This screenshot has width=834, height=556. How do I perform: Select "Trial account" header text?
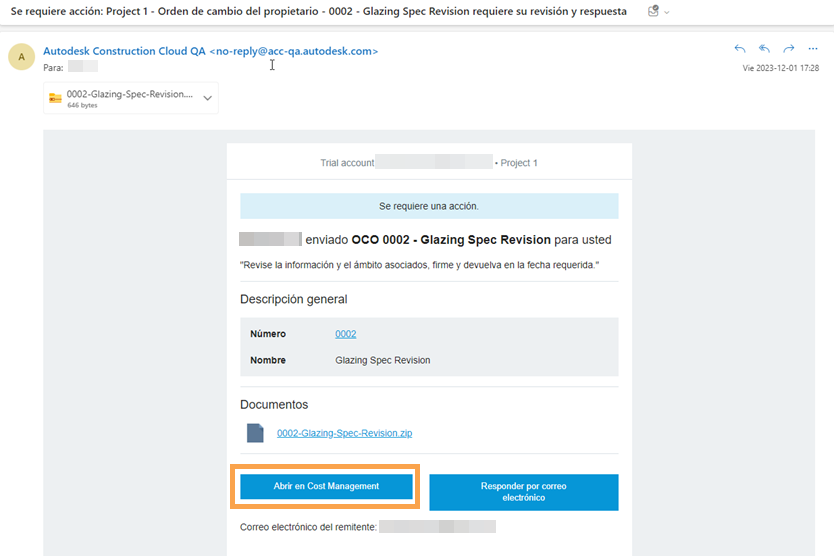(347, 163)
